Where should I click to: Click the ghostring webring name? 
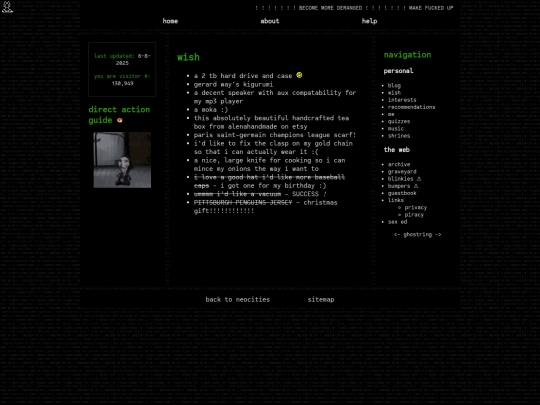(x=417, y=235)
